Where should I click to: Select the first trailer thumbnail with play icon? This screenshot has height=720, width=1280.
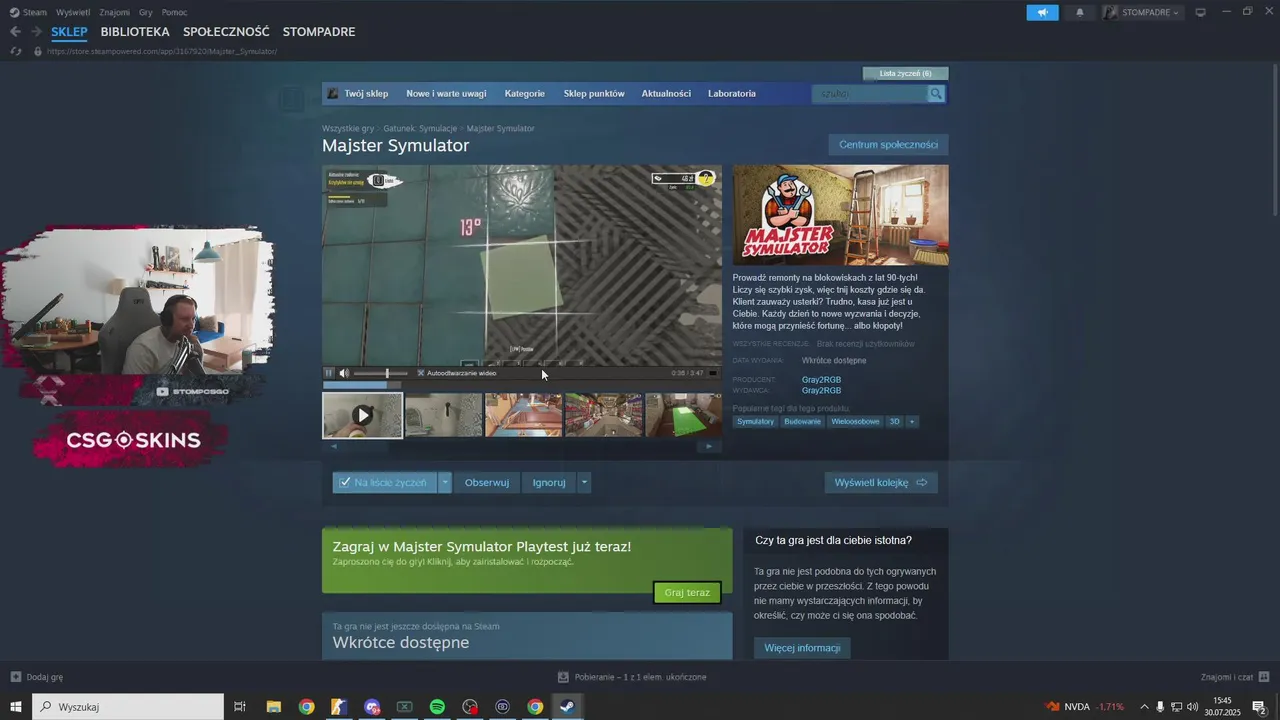[363, 415]
